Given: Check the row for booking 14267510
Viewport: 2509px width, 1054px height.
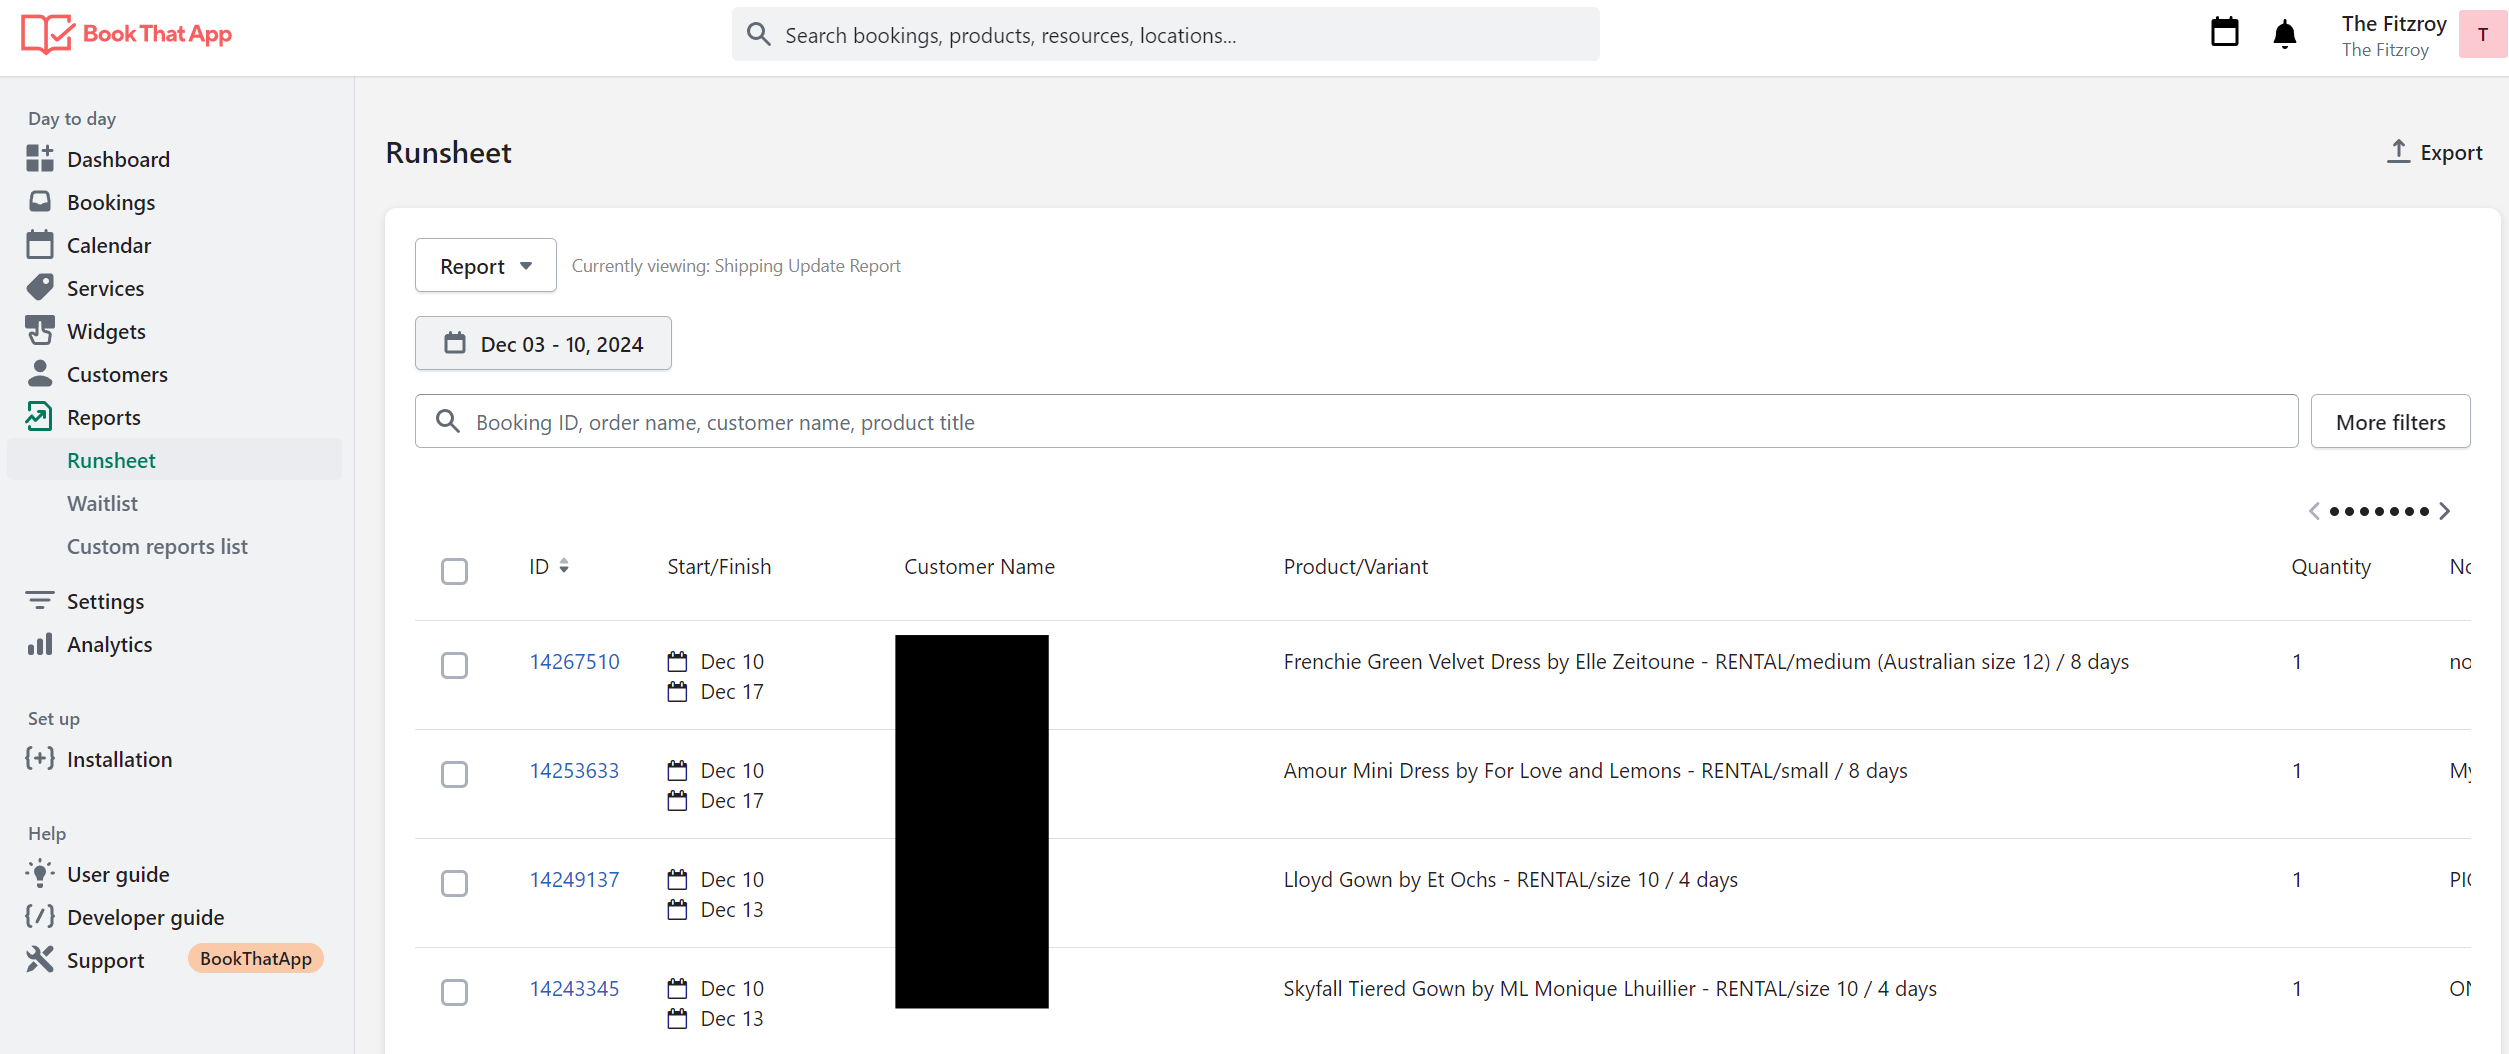Looking at the screenshot, I should pos(455,665).
